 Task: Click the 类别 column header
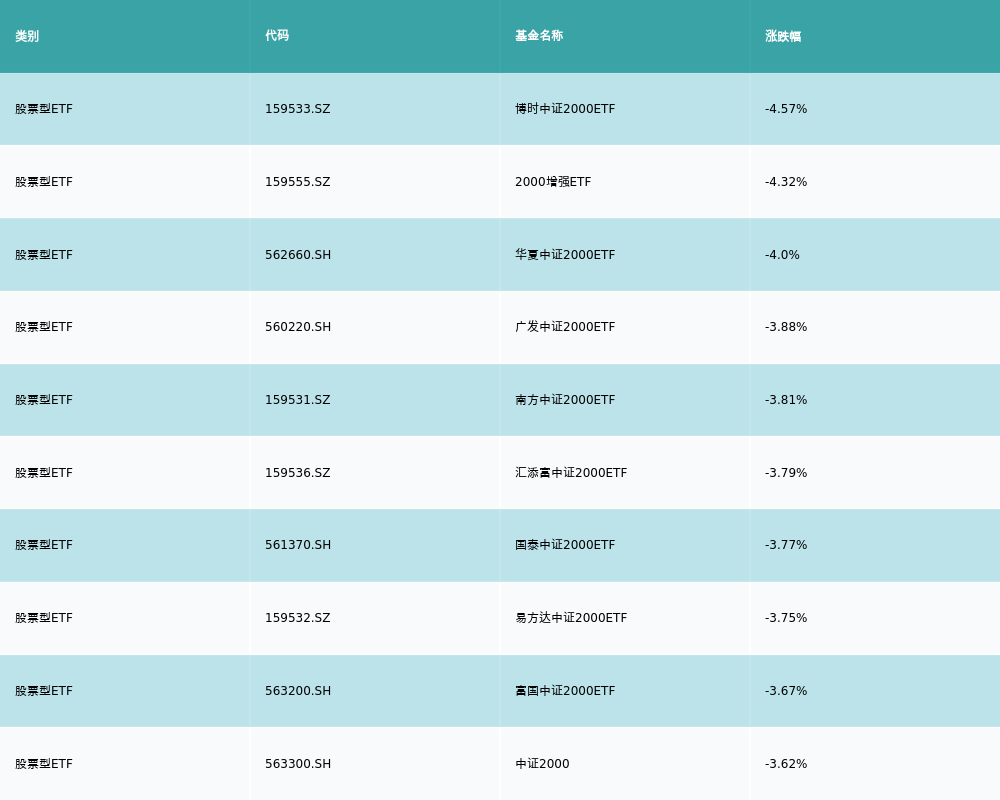(x=27, y=36)
